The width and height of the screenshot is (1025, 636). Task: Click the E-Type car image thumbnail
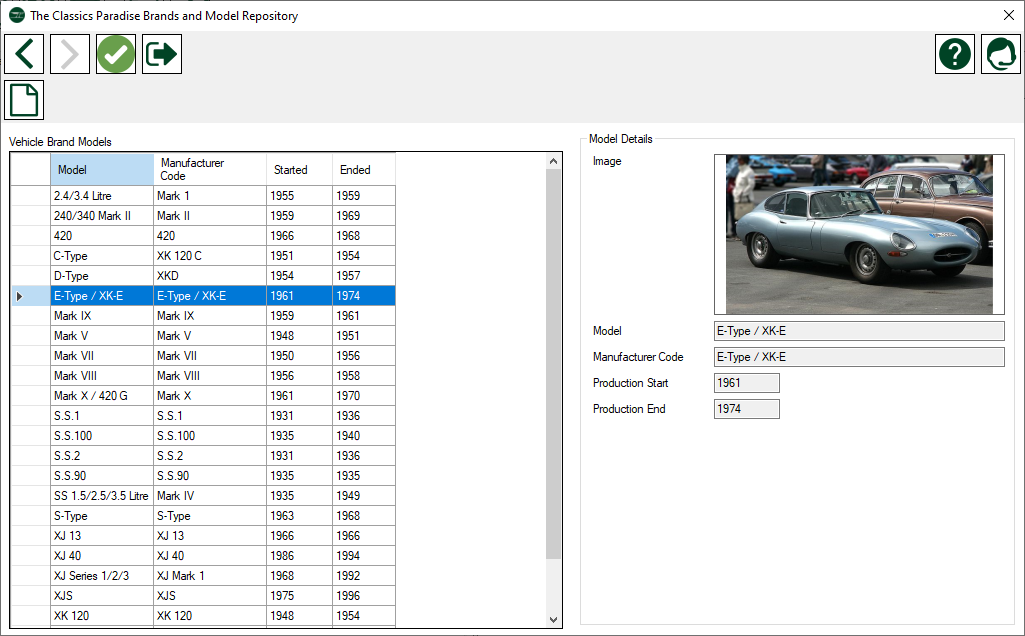tap(859, 234)
